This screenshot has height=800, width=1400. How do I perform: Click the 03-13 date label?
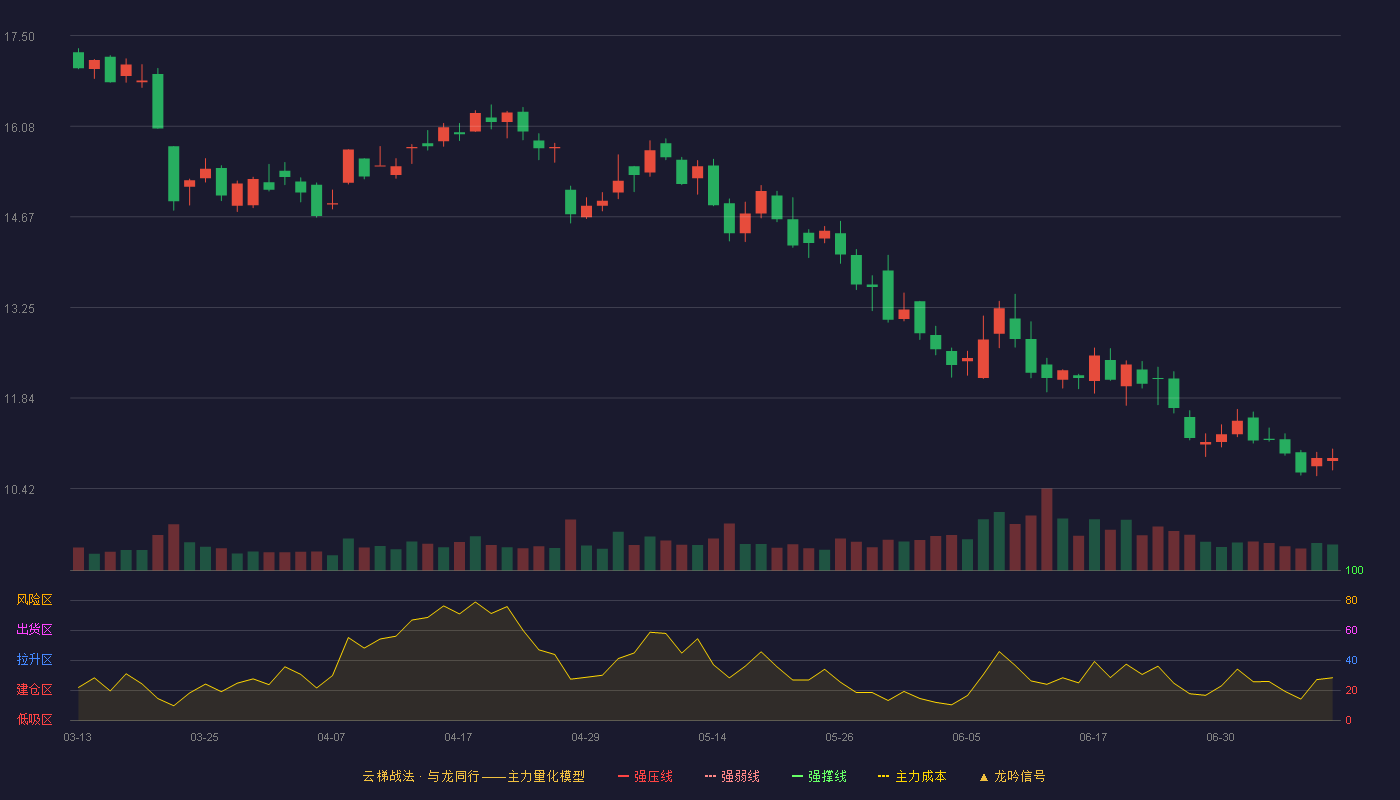click(78, 737)
